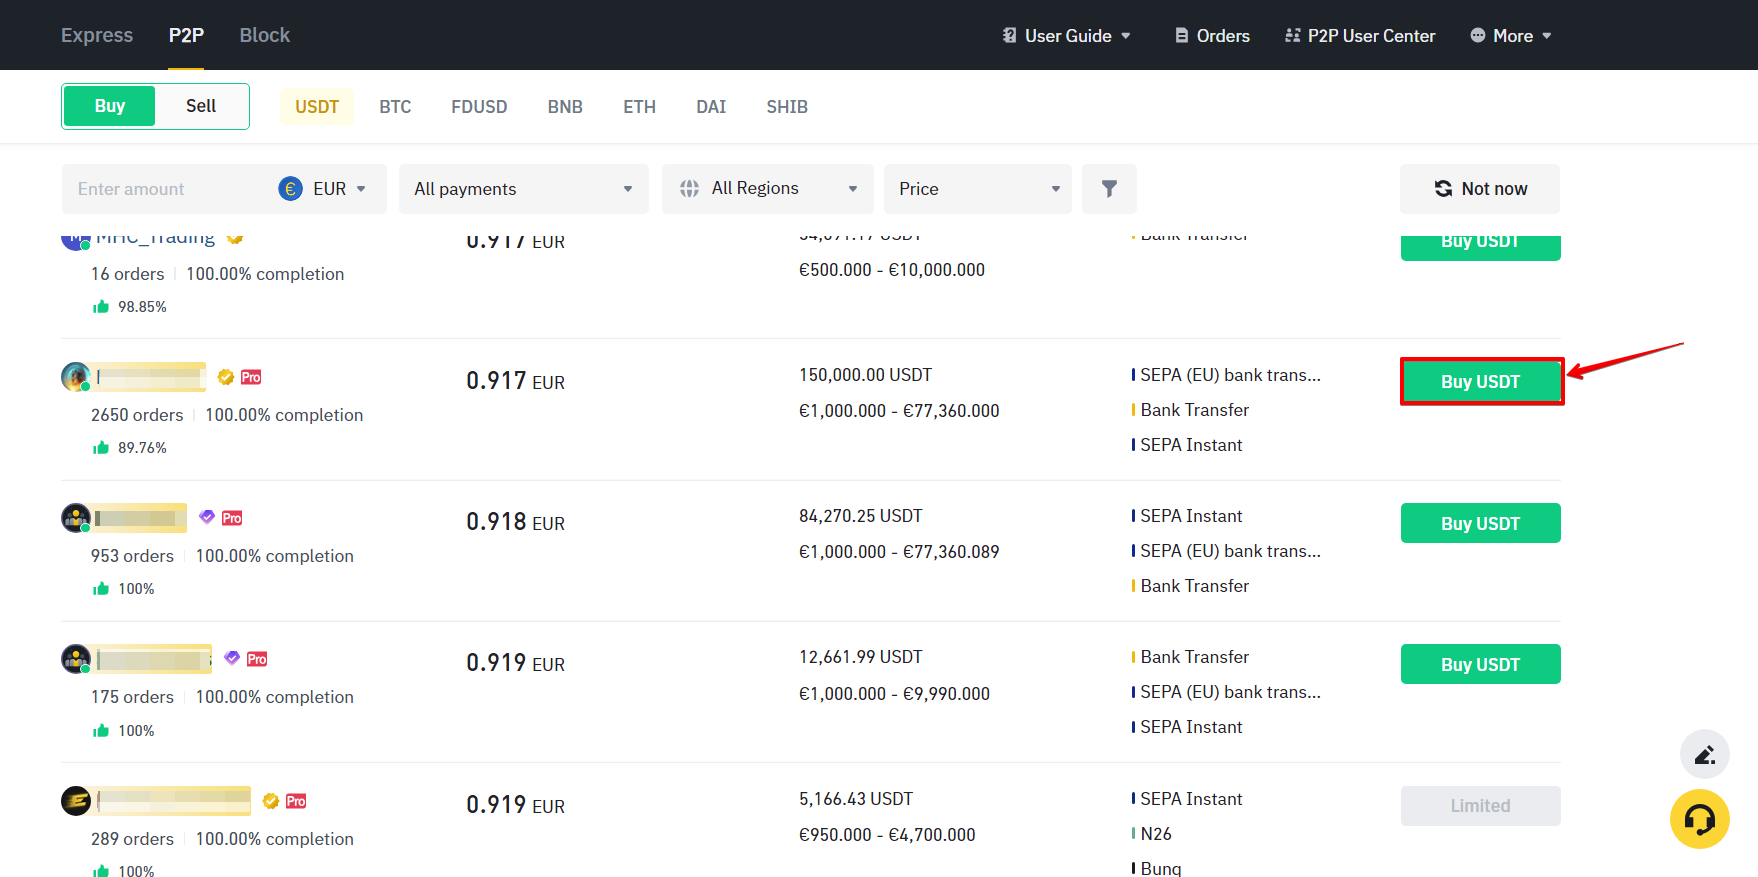Select the P2P tab
Image resolution: width=1758 pixels, height=877 pixels.
point(186,35)
